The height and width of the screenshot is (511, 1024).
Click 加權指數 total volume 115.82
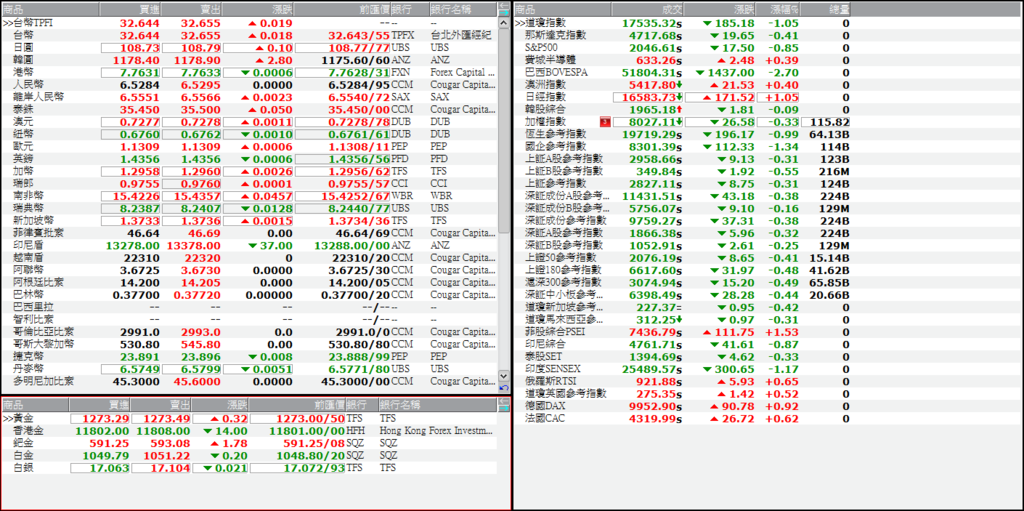click(827, 122)
